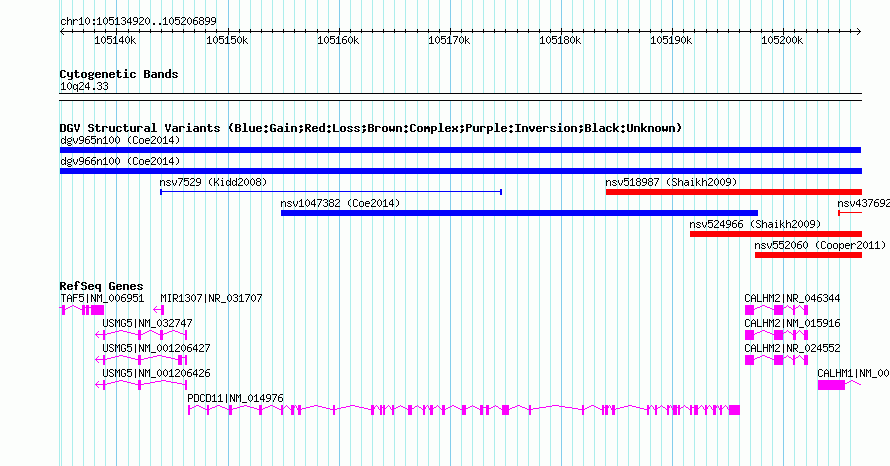The image size is (890, 466).
Task: Click the CALHM2|NM_015916 label
Action: [792, 323]
